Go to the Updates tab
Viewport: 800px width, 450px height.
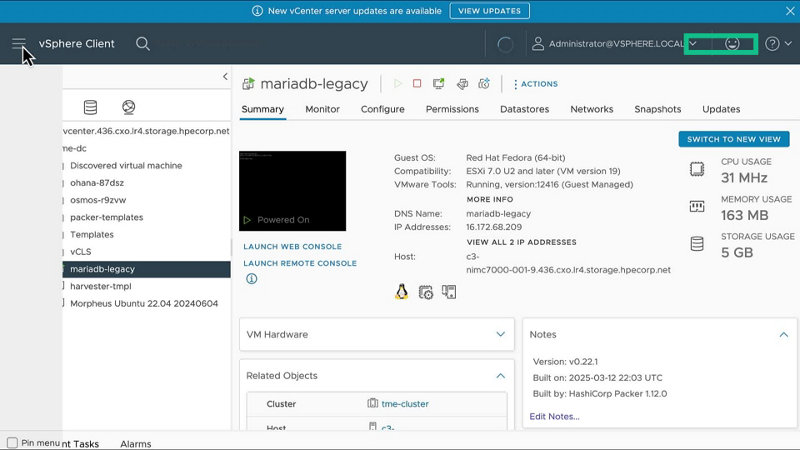(721, 109)
